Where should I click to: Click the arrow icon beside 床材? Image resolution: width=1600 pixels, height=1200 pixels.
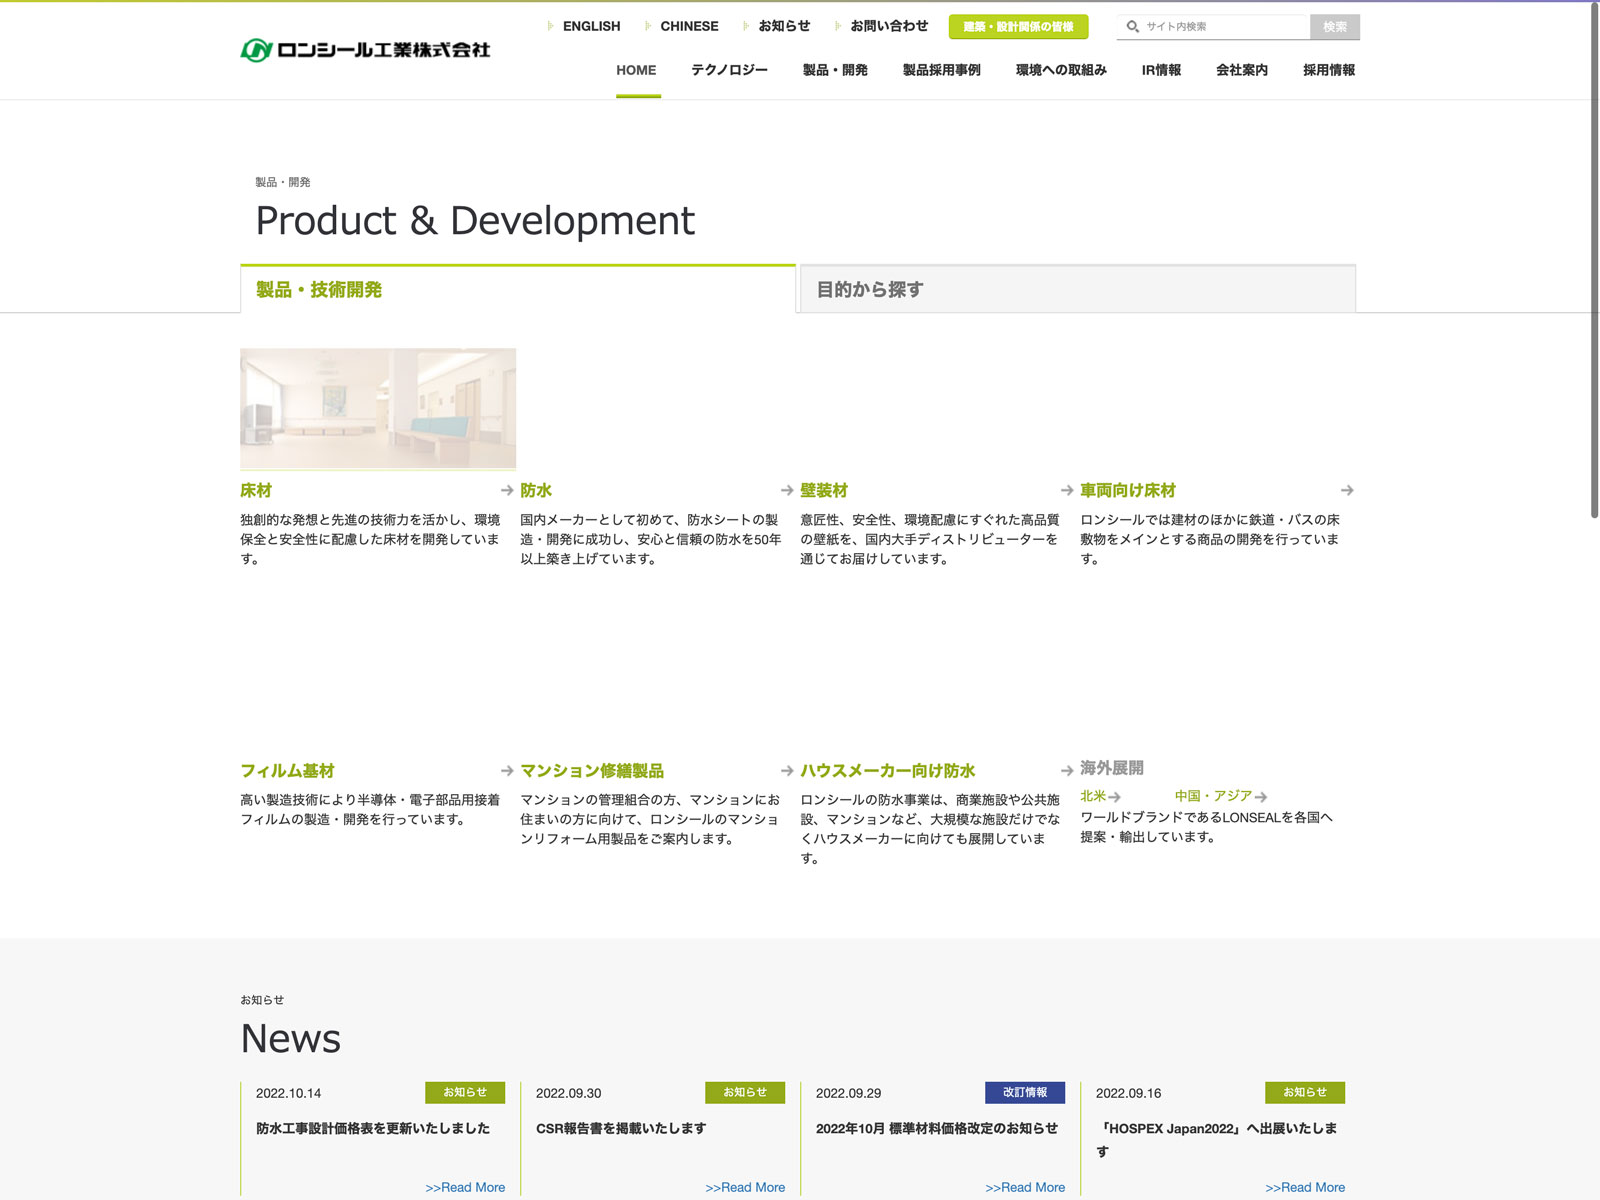(507, 491)
